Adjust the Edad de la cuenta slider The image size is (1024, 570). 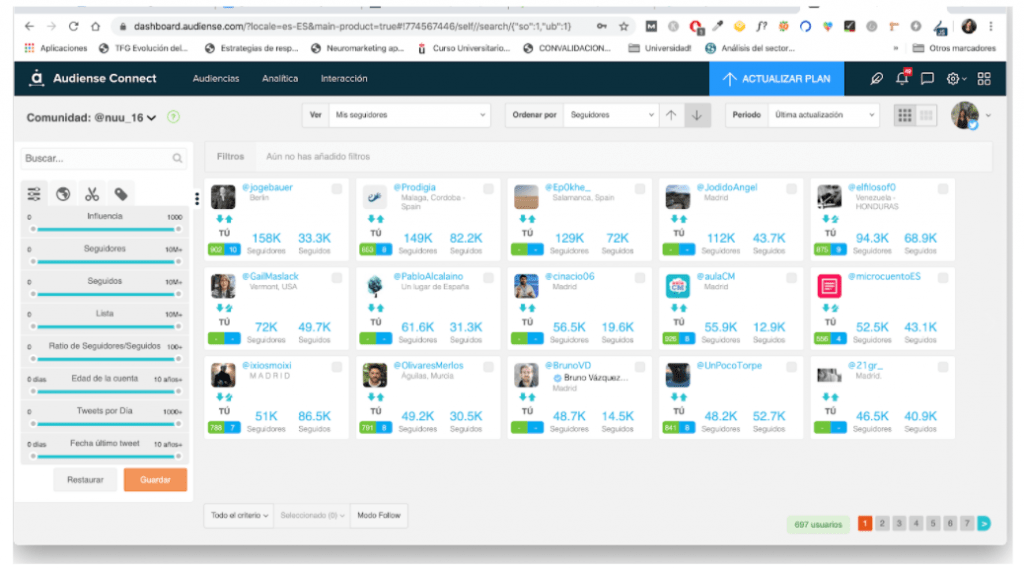(105, 391)
